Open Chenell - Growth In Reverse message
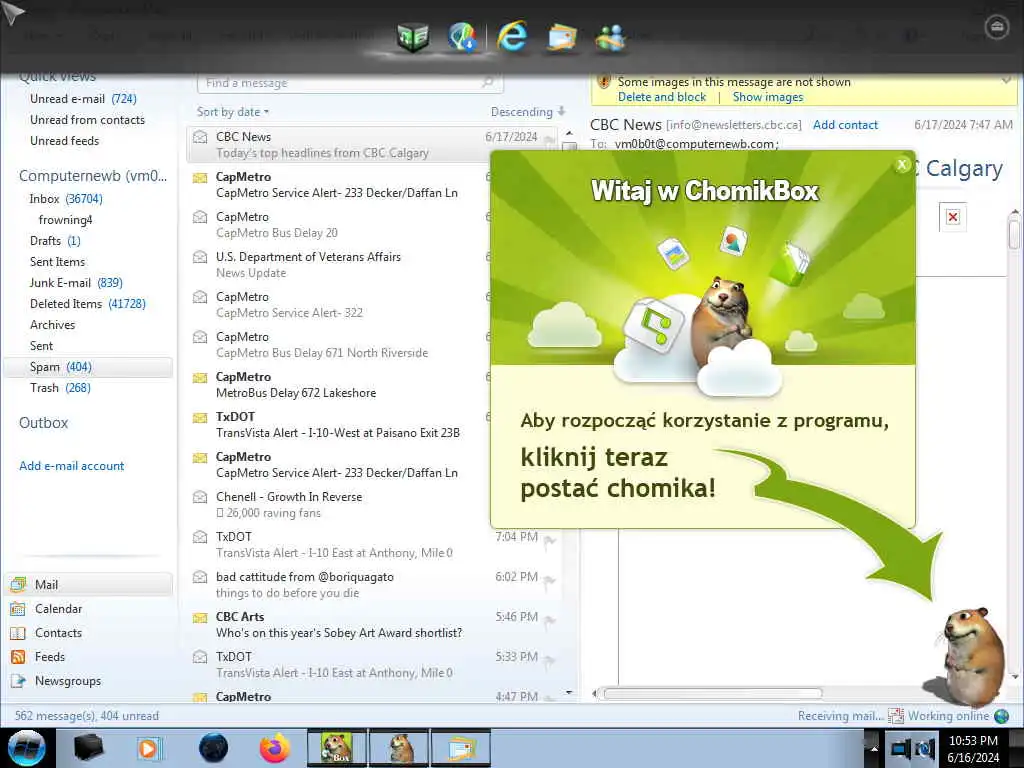 pos(340,505)
